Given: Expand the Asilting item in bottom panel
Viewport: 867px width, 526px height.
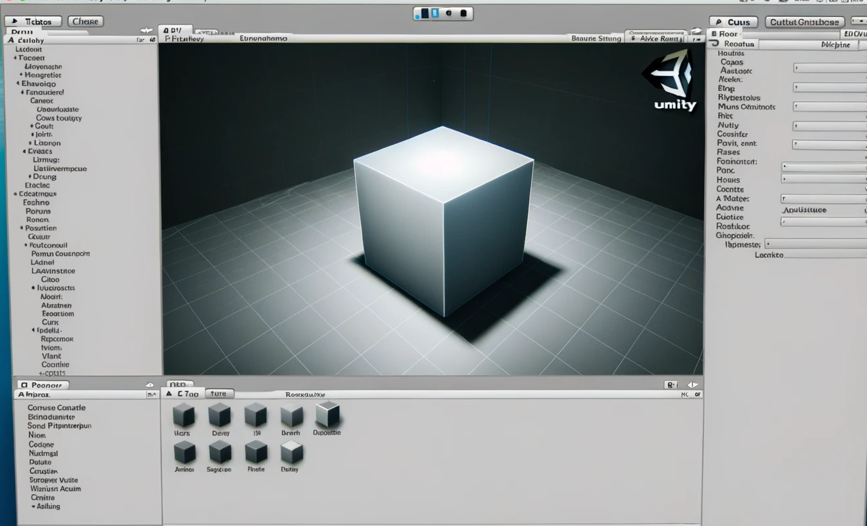Looking at the screenshot, I should (32, 506).
